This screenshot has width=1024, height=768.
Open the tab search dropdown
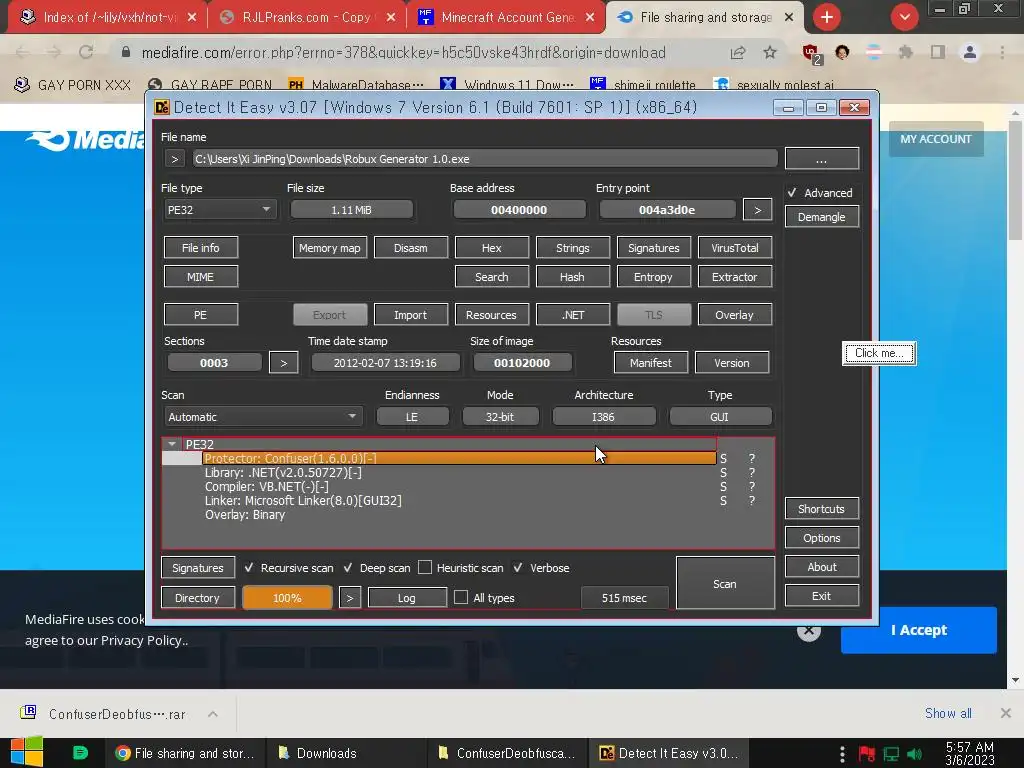[904, 18]
